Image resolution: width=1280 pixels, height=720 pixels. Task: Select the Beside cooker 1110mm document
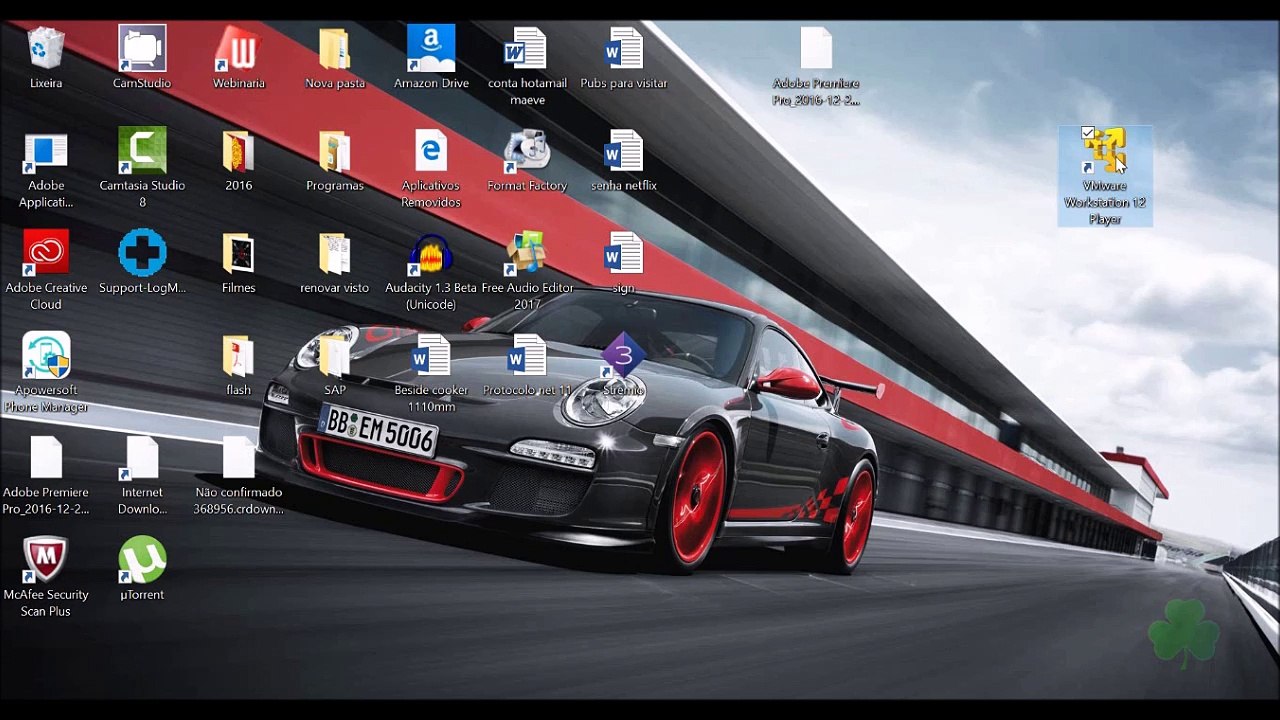pyautogui.click(x=431, y=355)
